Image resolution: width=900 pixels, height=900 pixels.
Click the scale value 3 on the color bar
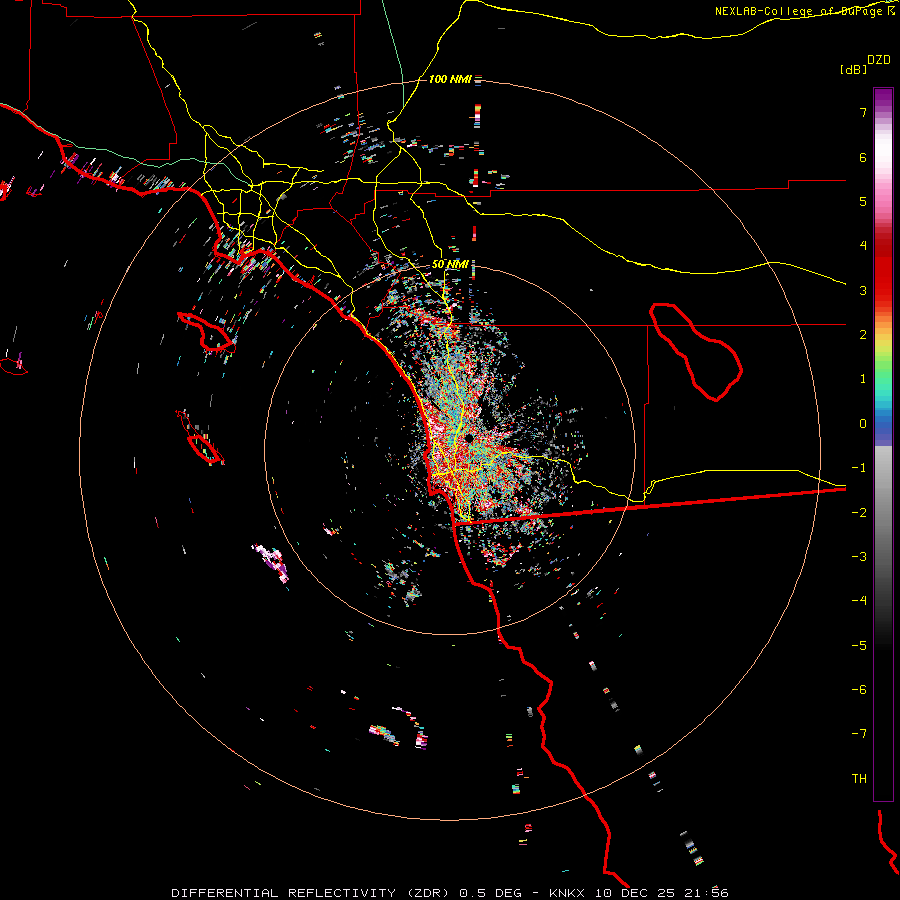click(x=863, y=290)
